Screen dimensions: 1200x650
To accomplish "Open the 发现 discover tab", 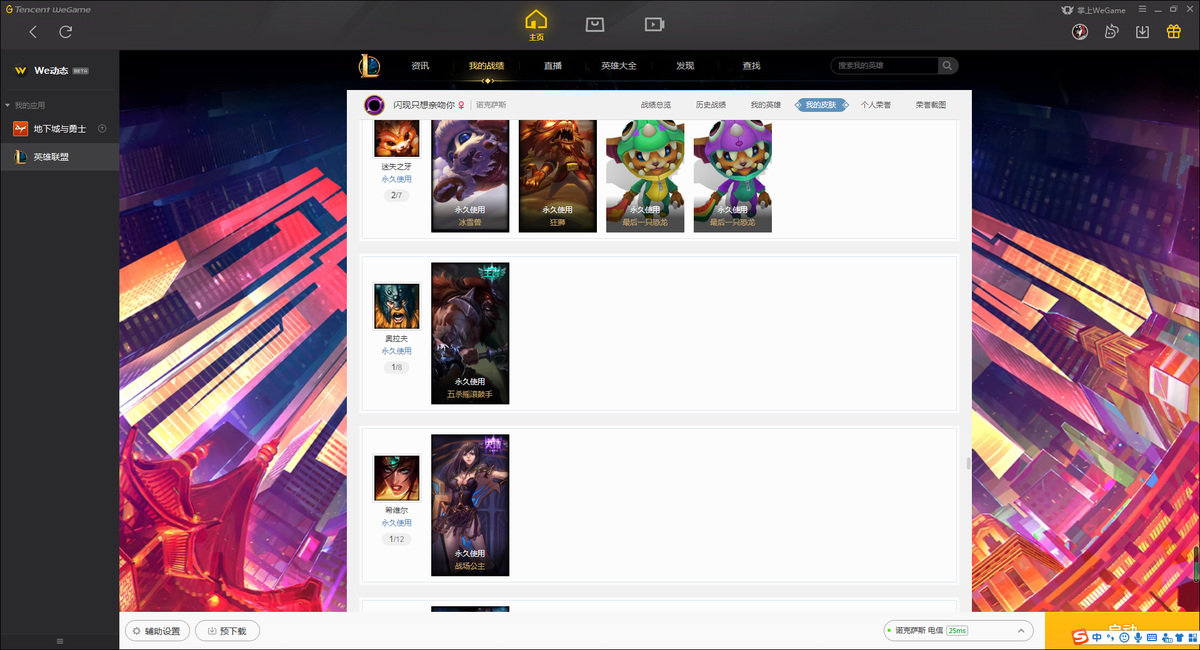I will 685,66.
